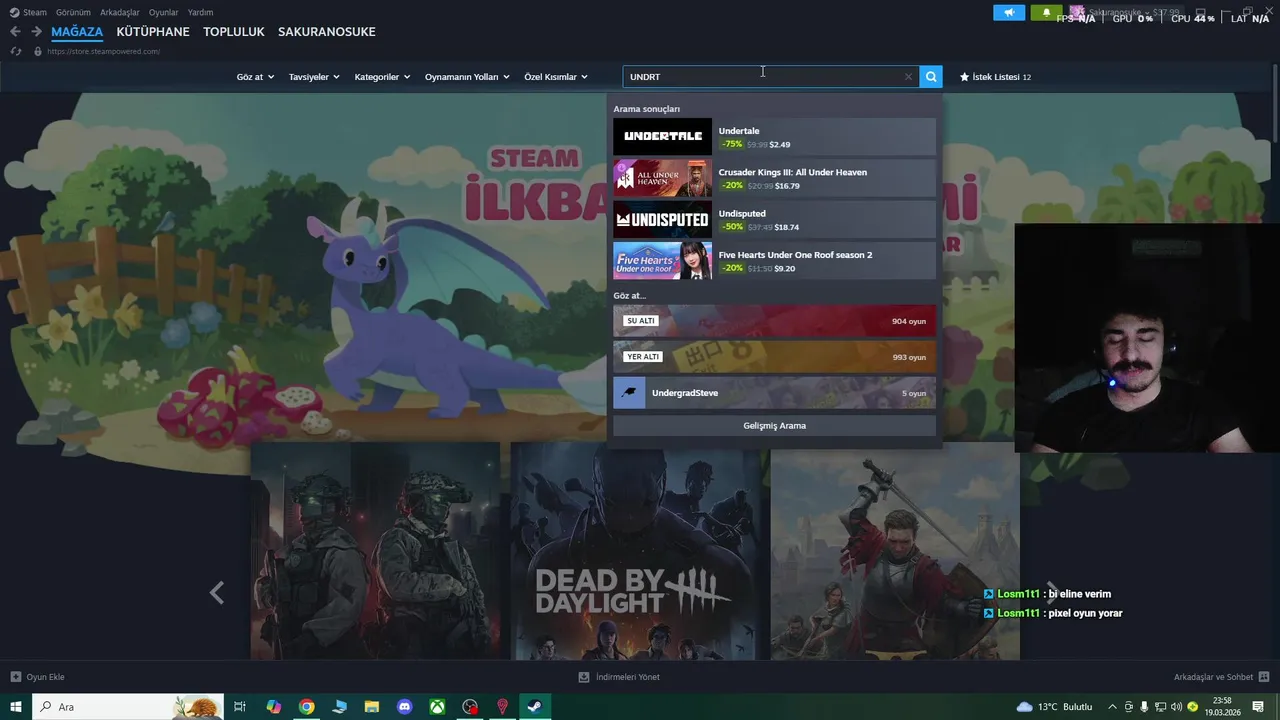The height and width of the screenshot is (720, 1280).
Task: Click the Windows Ara search box
Action: pos(129,707)
